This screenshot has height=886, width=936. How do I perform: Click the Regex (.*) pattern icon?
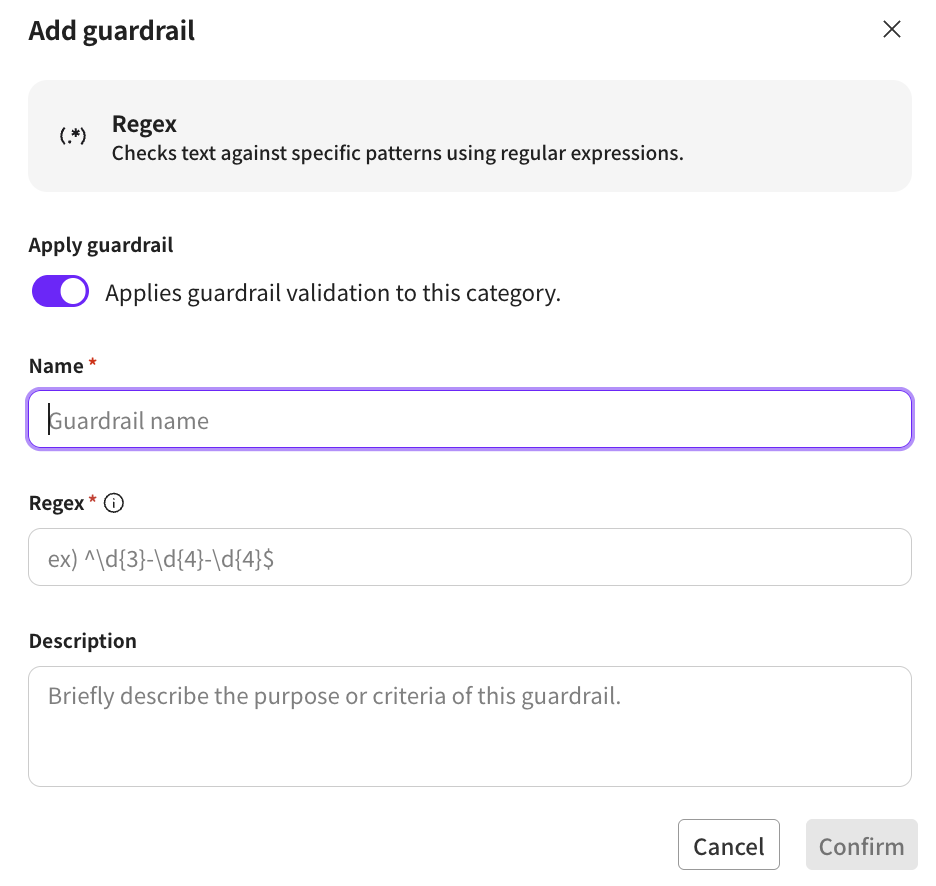point(72,136)
